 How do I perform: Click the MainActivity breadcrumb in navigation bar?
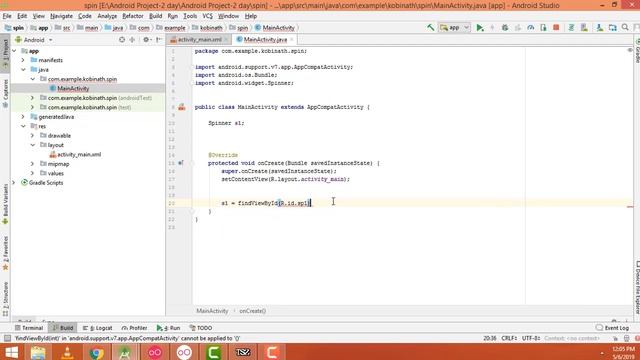275,28
